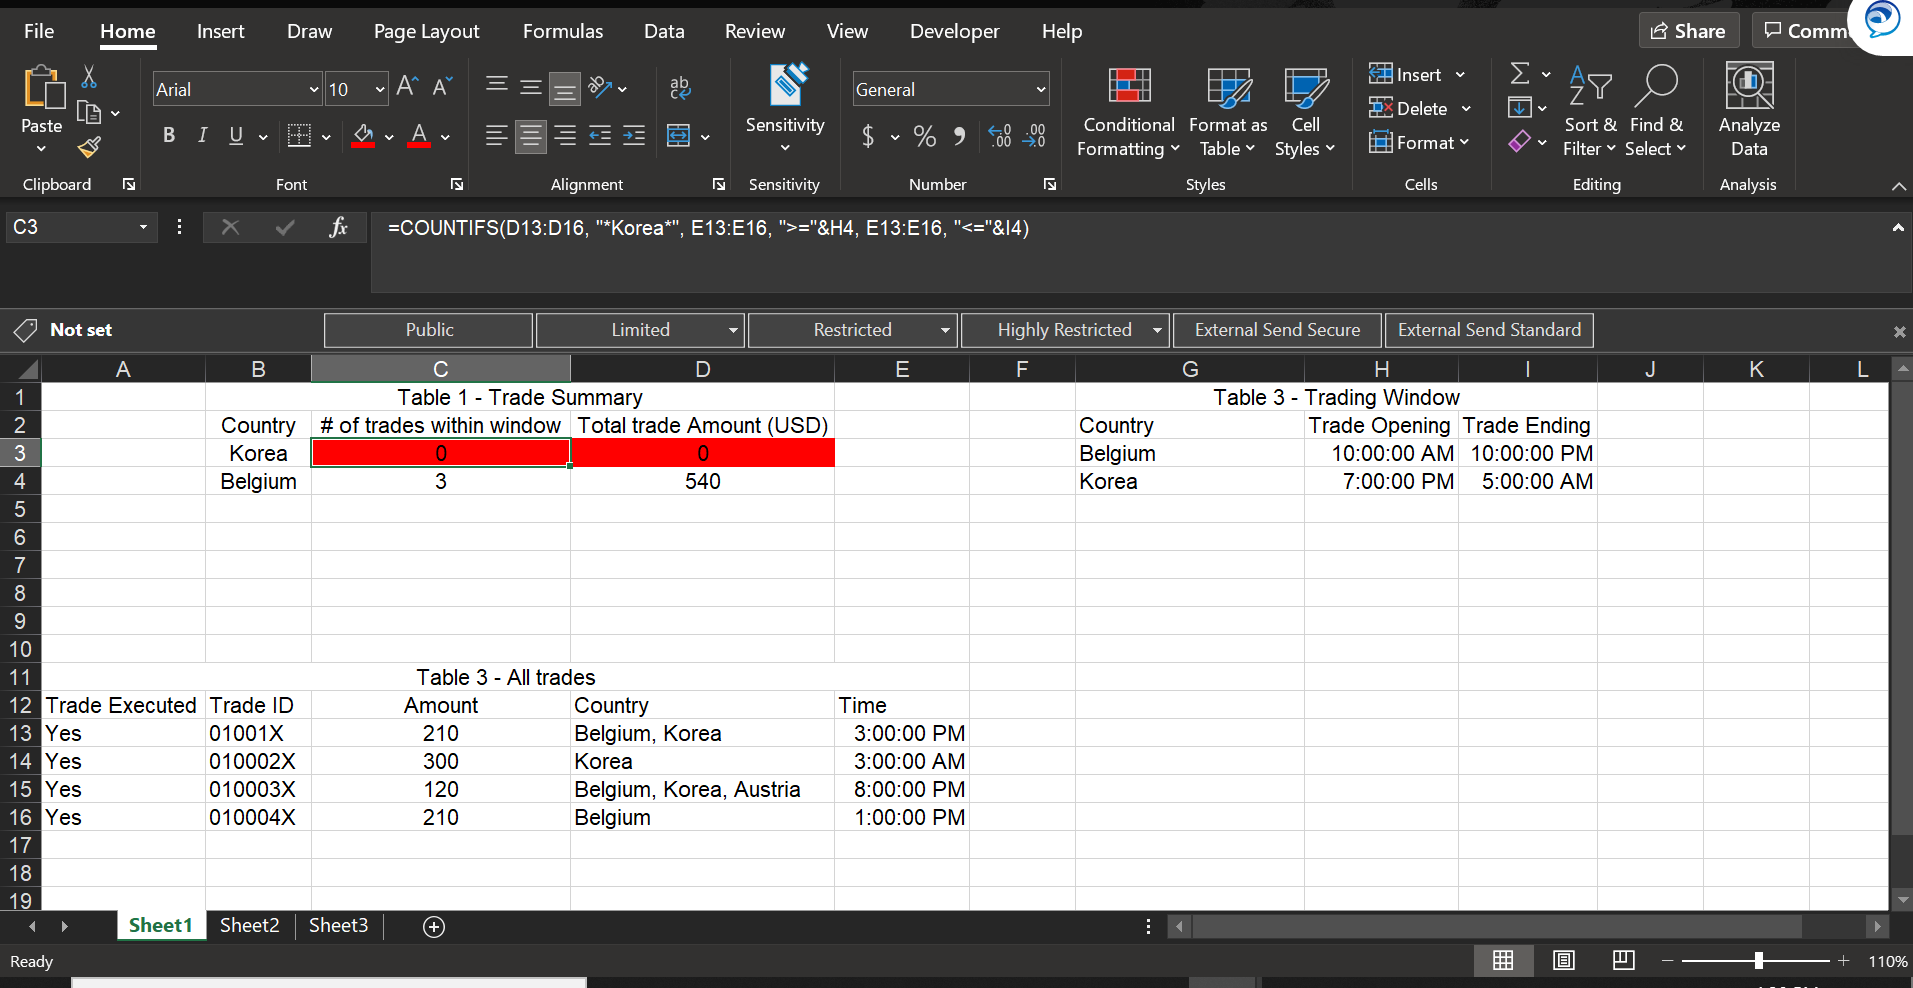
Task: Open Sort & Filter options
Action: [1590, 112]
